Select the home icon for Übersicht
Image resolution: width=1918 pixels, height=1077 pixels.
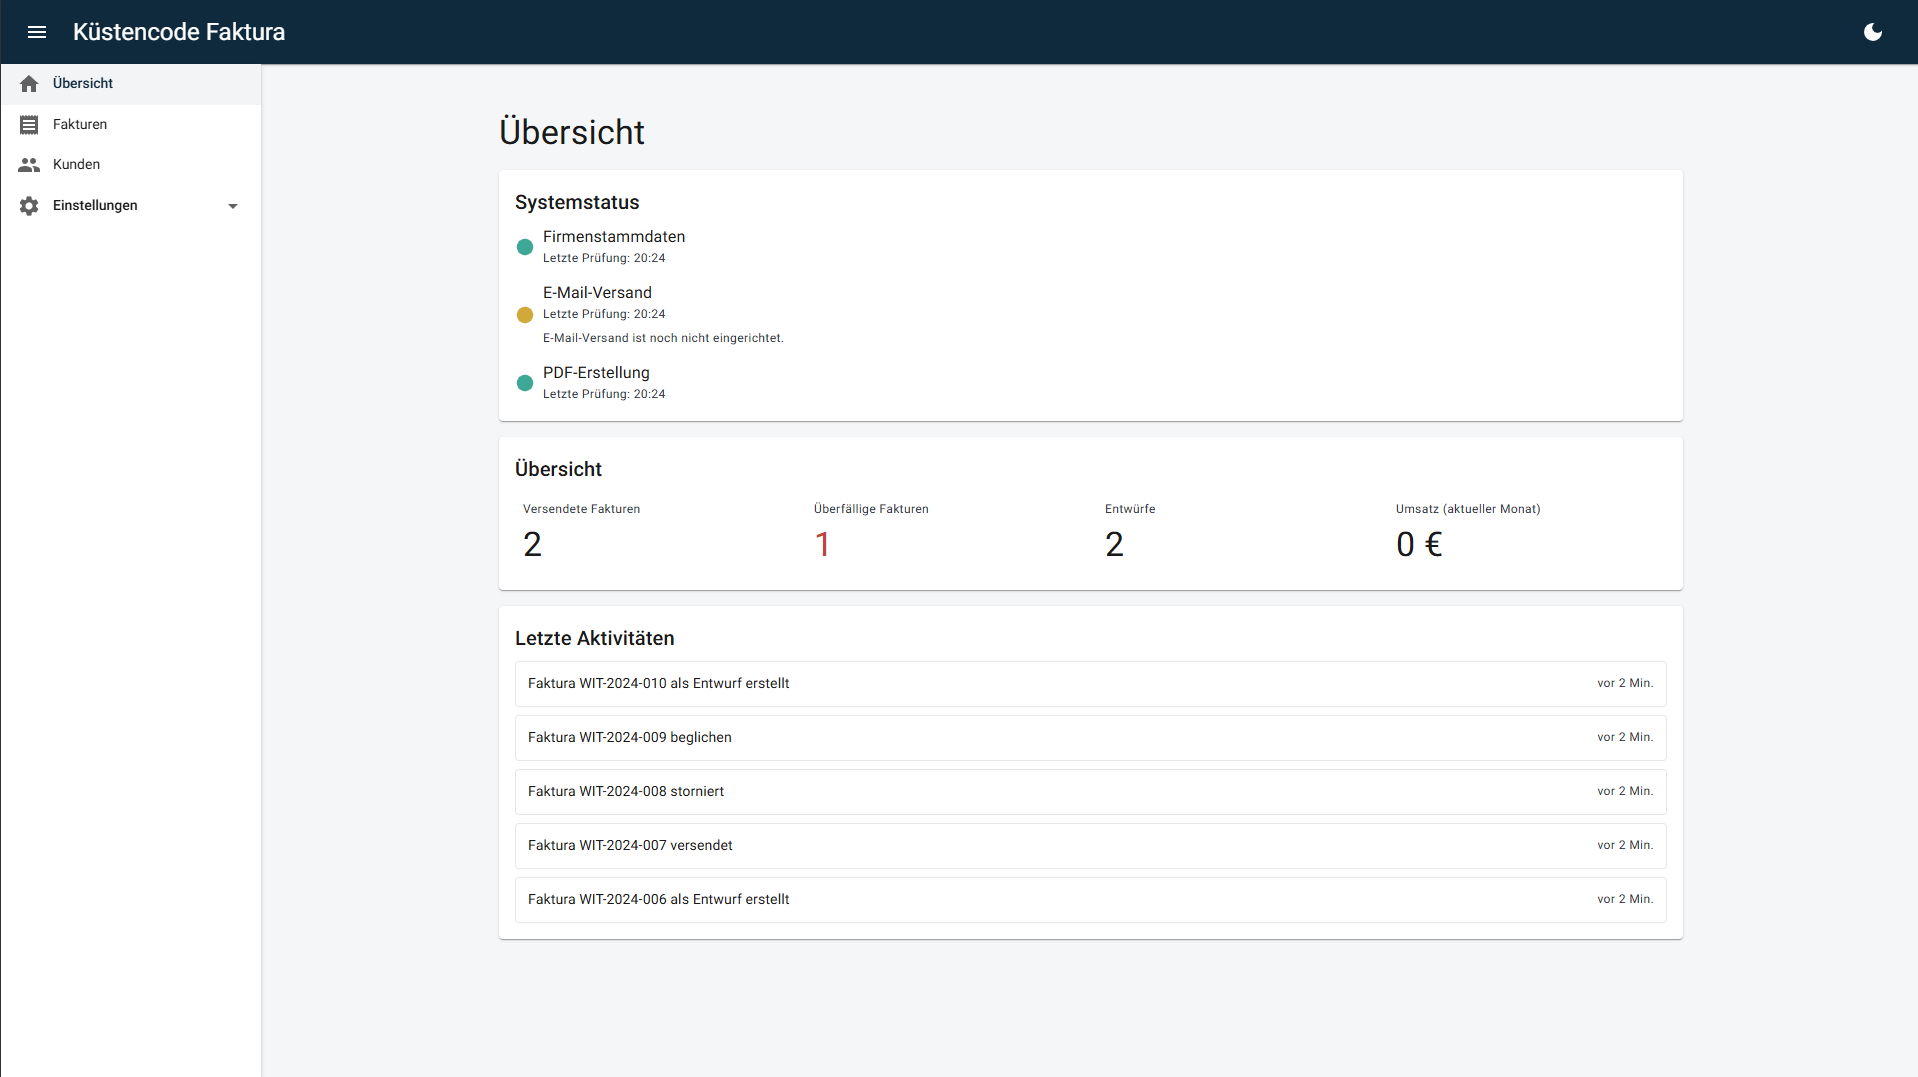(x=29, y=84)
